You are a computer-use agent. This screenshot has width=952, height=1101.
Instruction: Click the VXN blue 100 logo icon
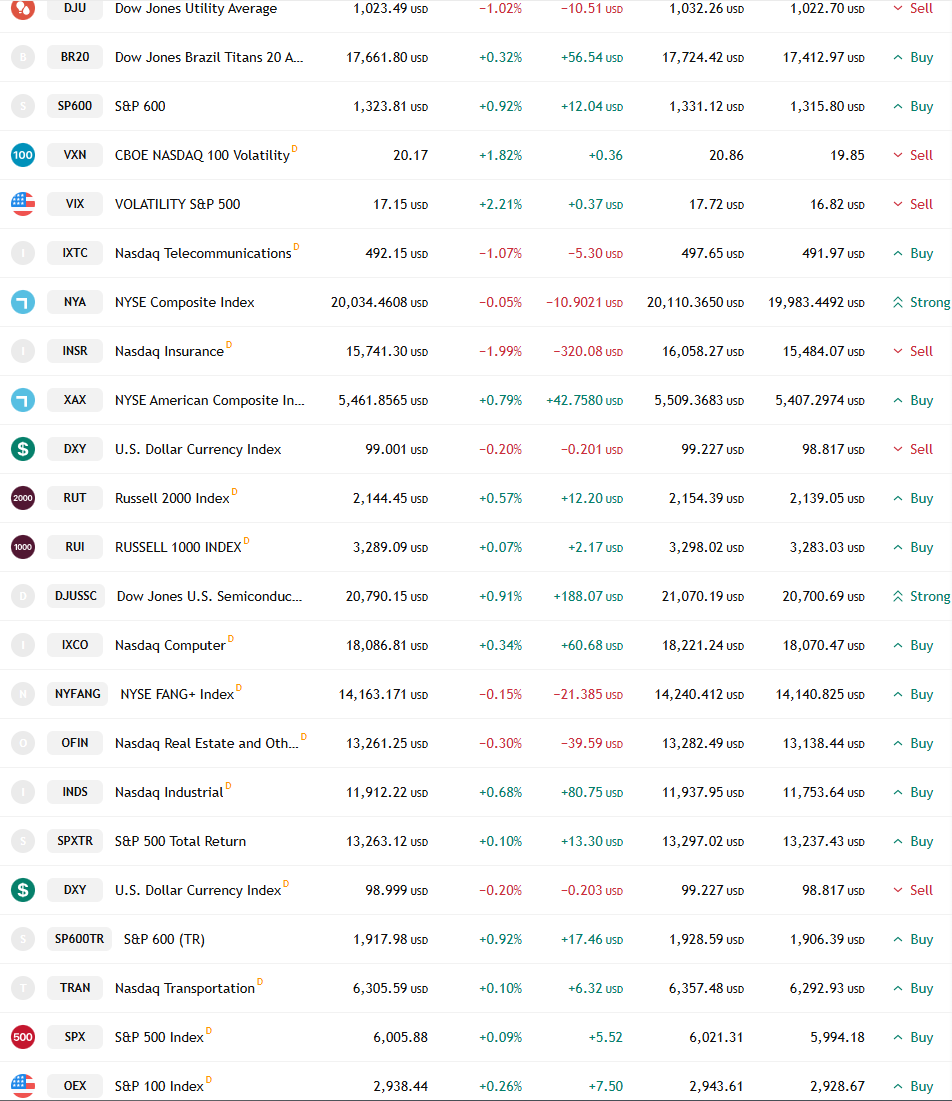pos(23,155)
